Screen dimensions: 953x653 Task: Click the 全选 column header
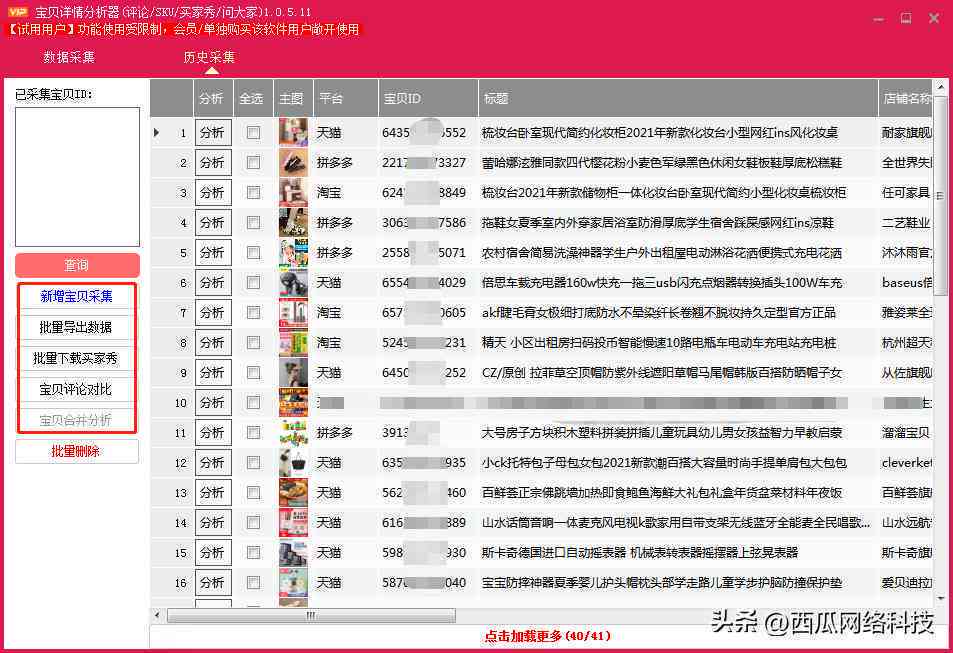253,98
